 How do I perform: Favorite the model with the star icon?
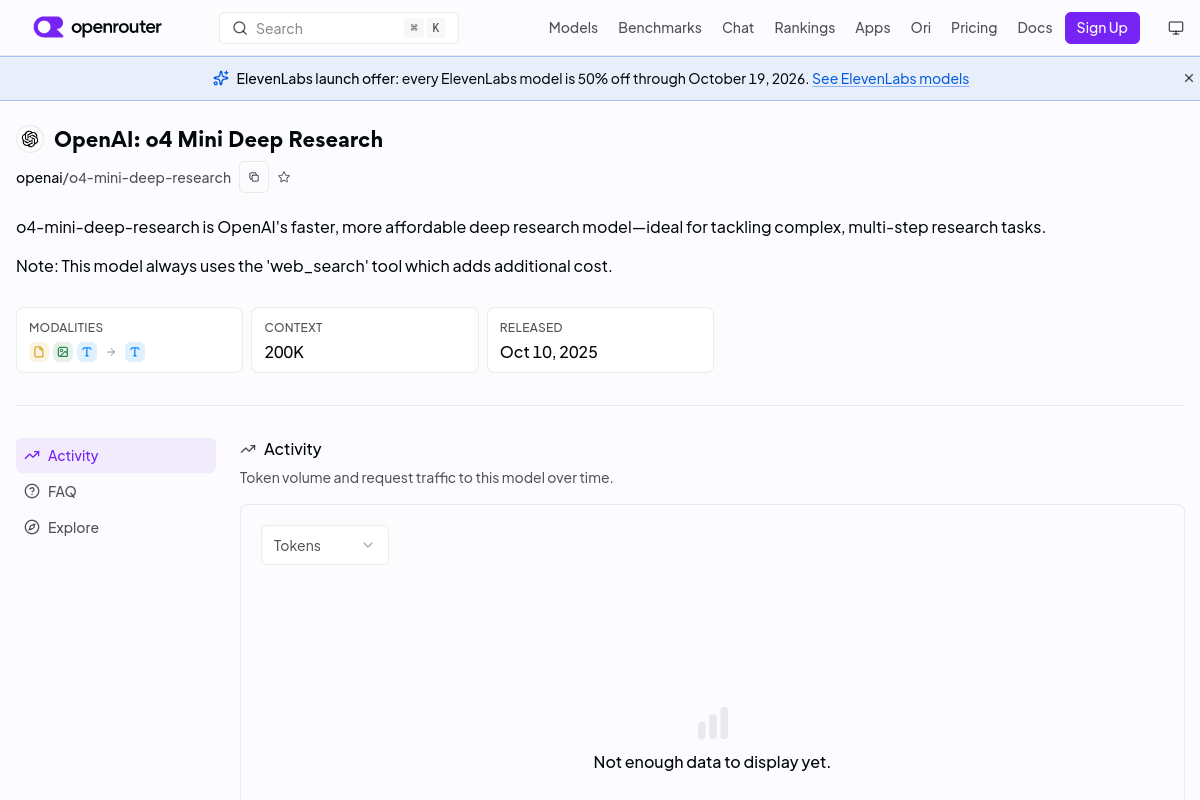pos(284,177)
